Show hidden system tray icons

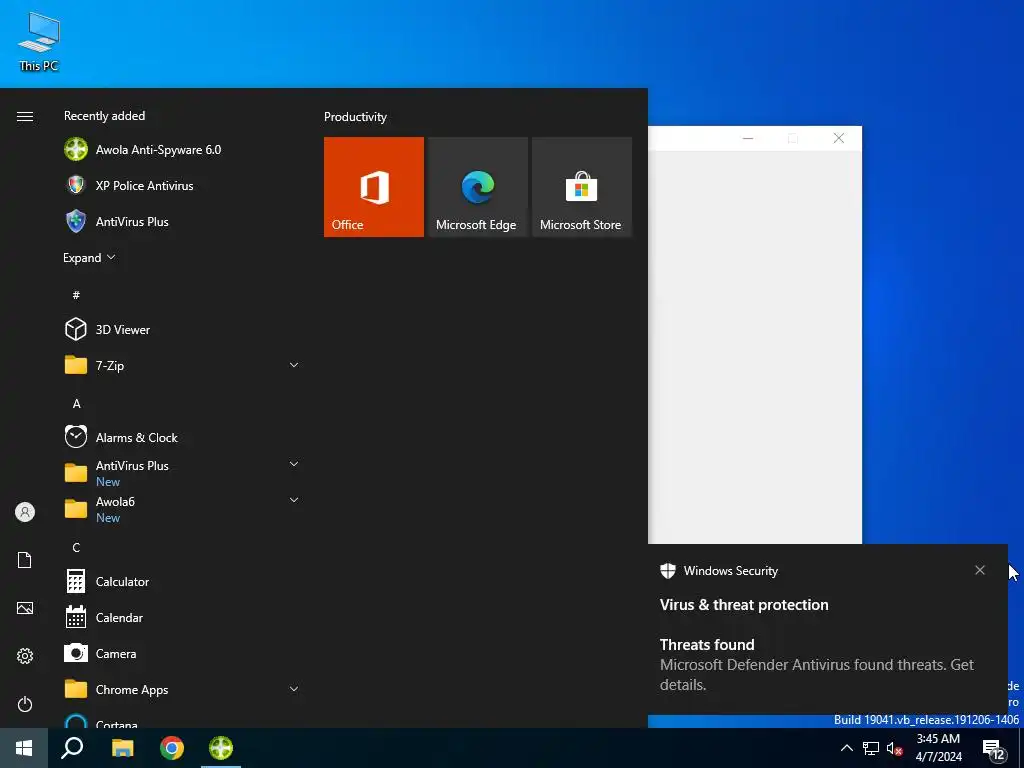(846, 748)
